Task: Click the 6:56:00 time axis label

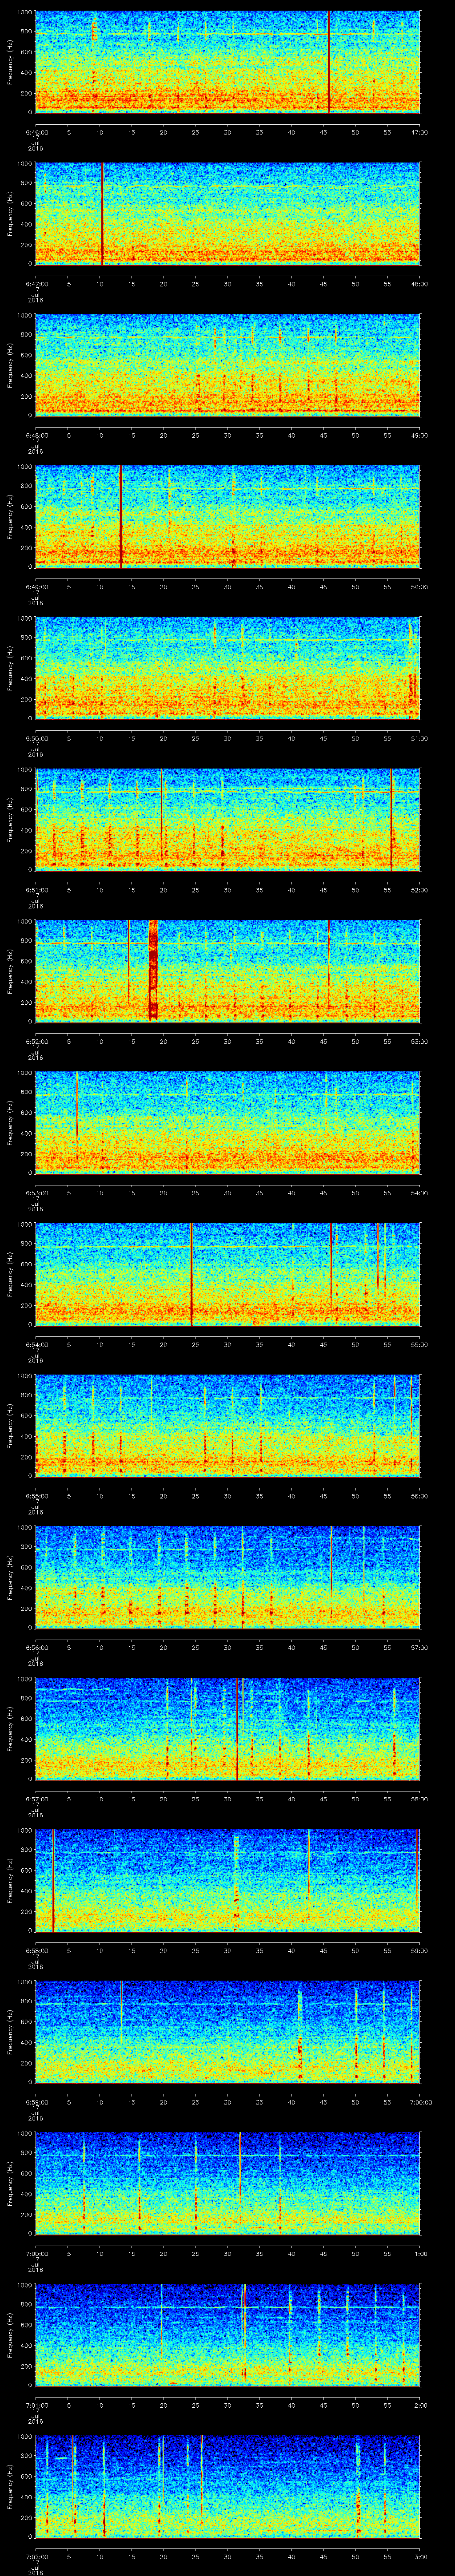Action: [36, 1647]
